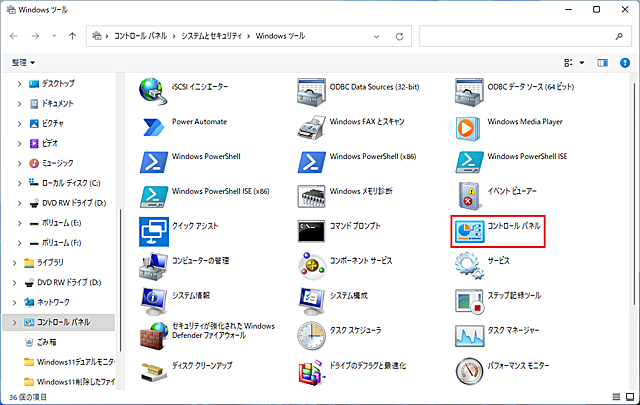Screen dimensions: 640x405
Task: Open パフォーマンス モニター gauge icon
Action: [x=469, y=372]
